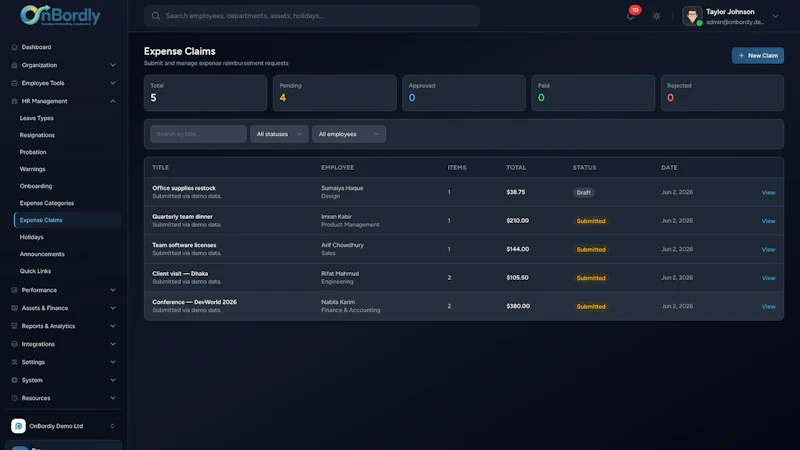Collapse the HR Management chevron
The image size is (800, 450).
(113, 101)
